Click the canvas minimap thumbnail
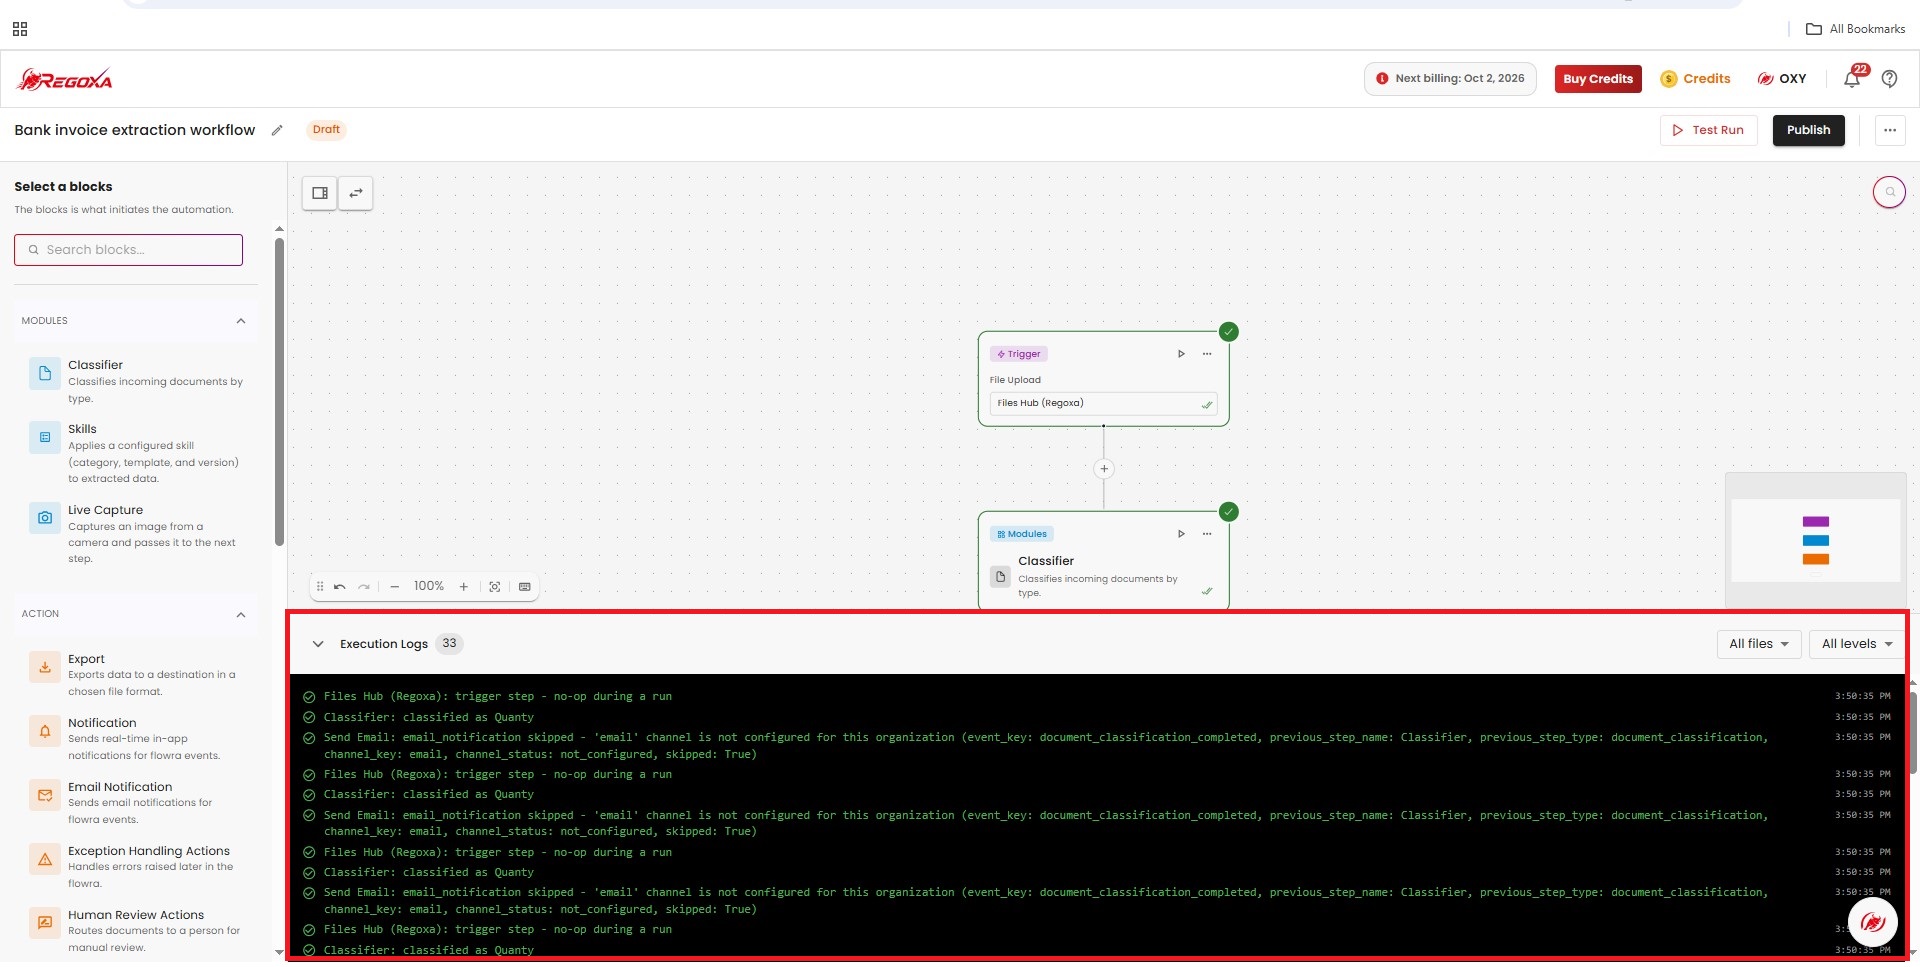The width and height of the screenshot is (1920, 967). [x=1815, y=541]
